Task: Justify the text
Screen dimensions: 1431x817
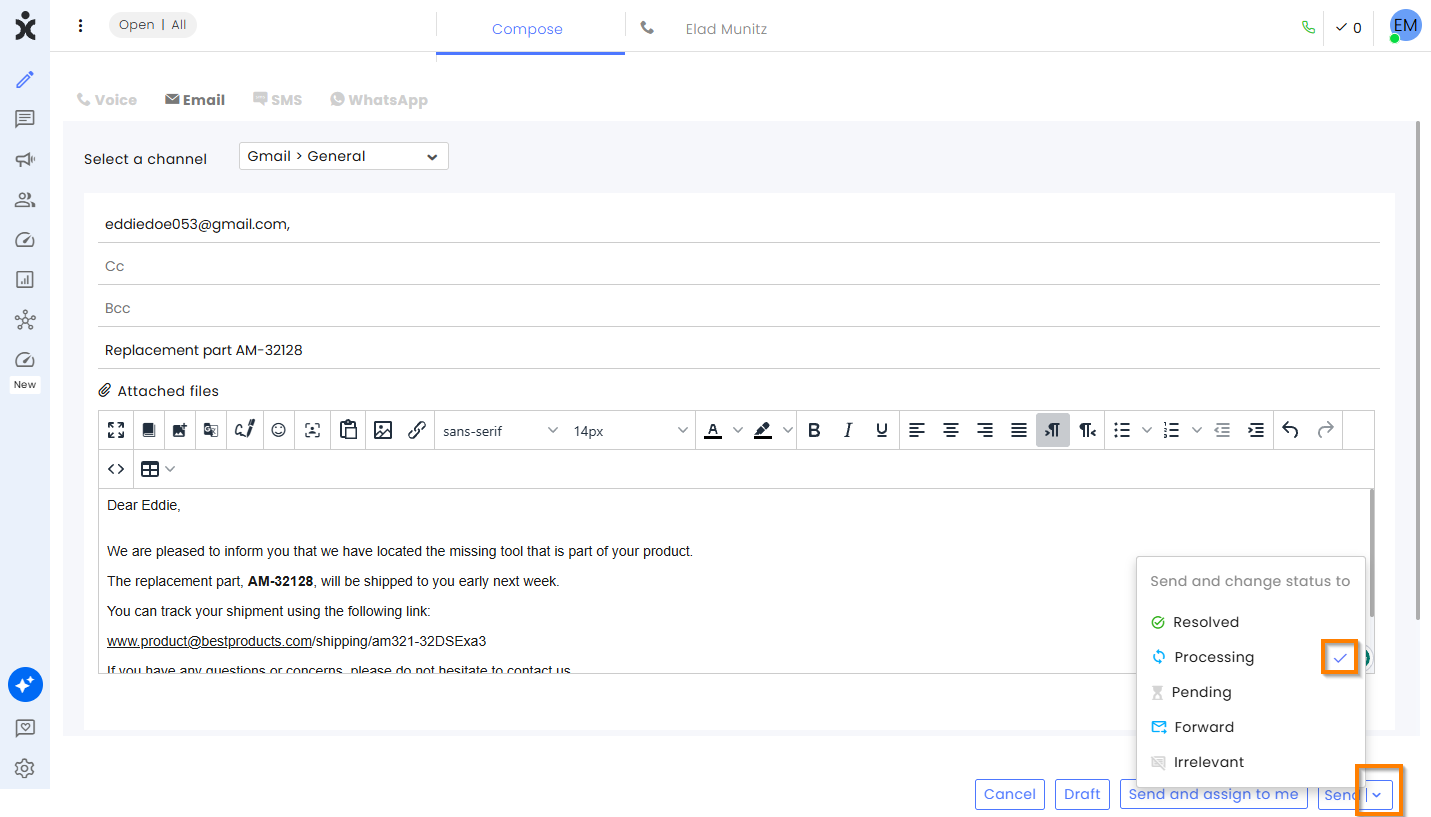Action: click(x=1019, y=430)
